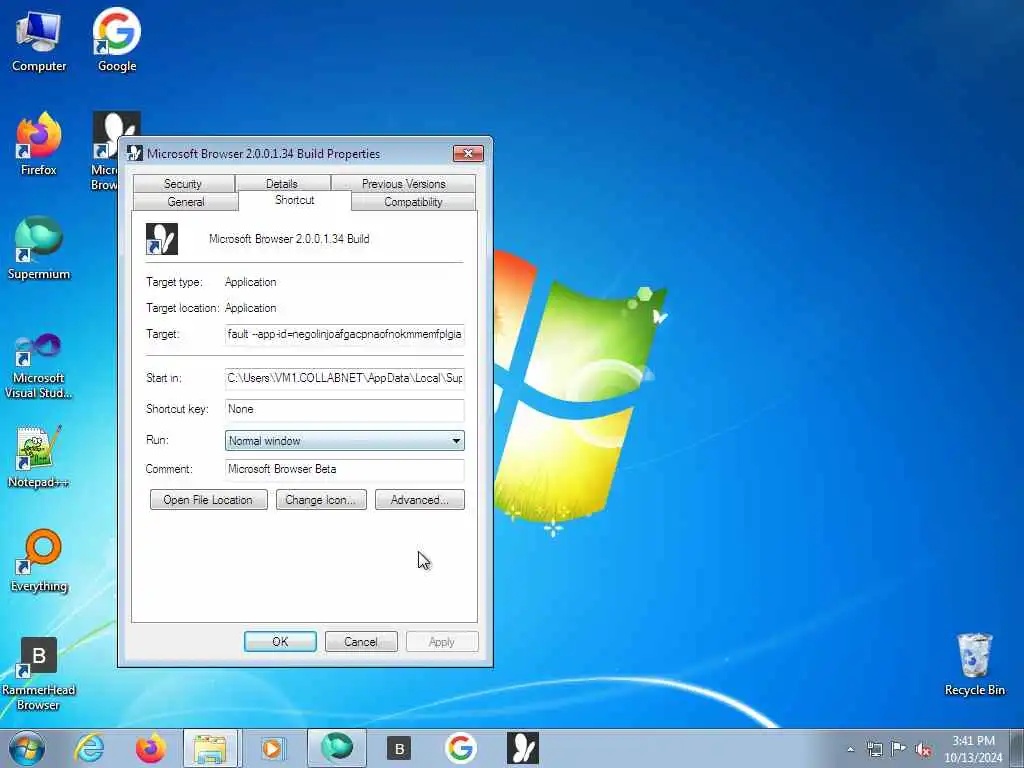The height and width of the screenshot is (768, 1024).
Task: Open the clock showing 3:41 PM
Action: [973, 749]
